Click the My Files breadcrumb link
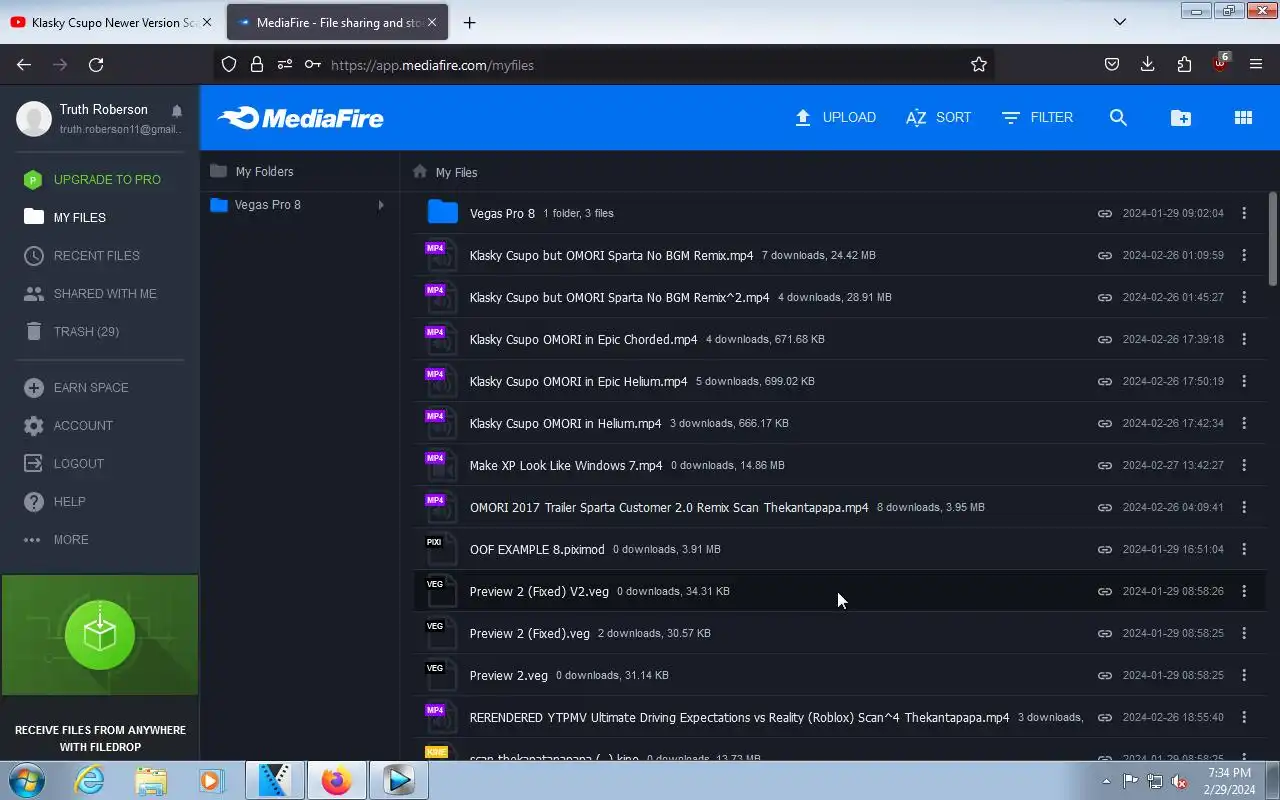Viewport: 1280px width, 800px height. click(456, 172)
